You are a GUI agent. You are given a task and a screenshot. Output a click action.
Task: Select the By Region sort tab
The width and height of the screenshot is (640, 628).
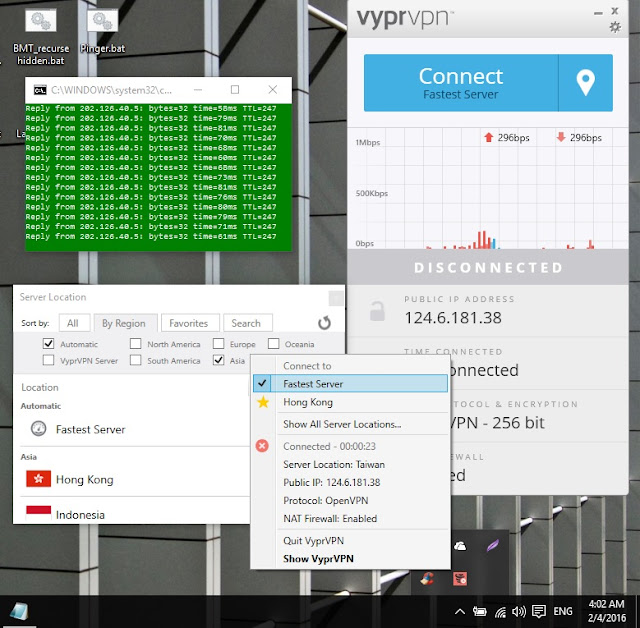pyautogui.click(x=125, y=323)
